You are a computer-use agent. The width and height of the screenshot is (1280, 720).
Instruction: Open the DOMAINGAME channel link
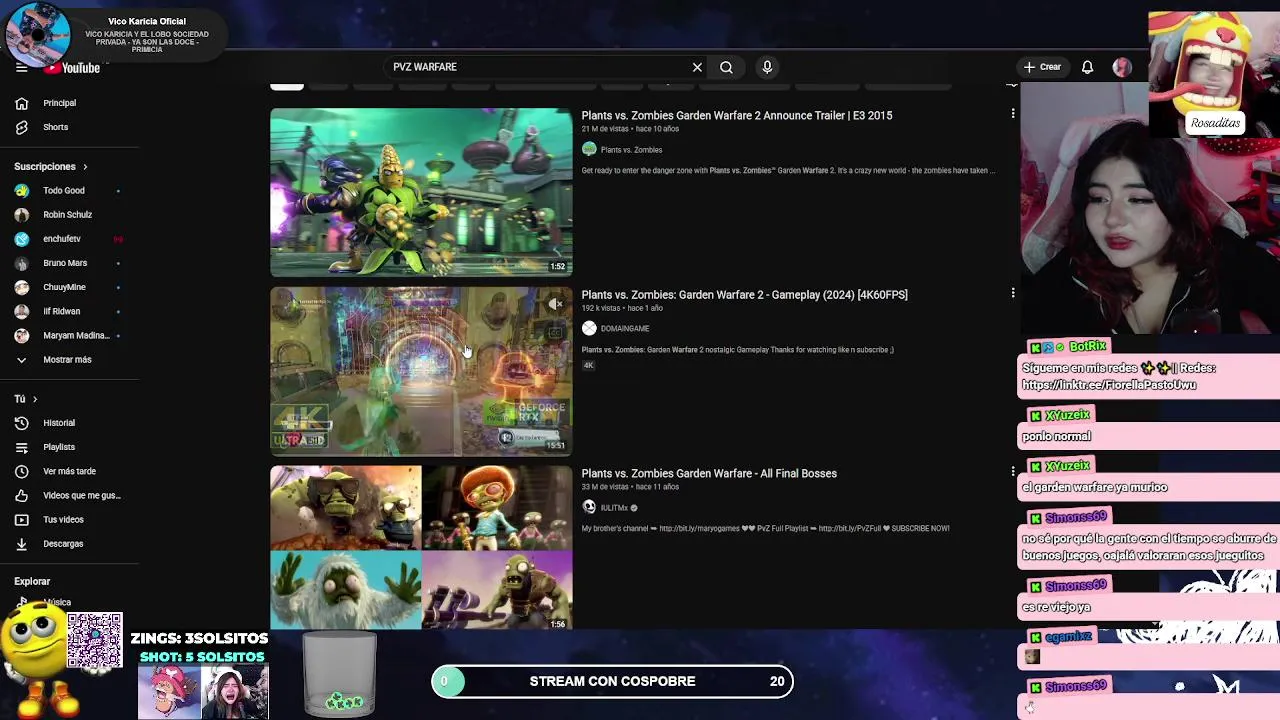click(625, 328)
